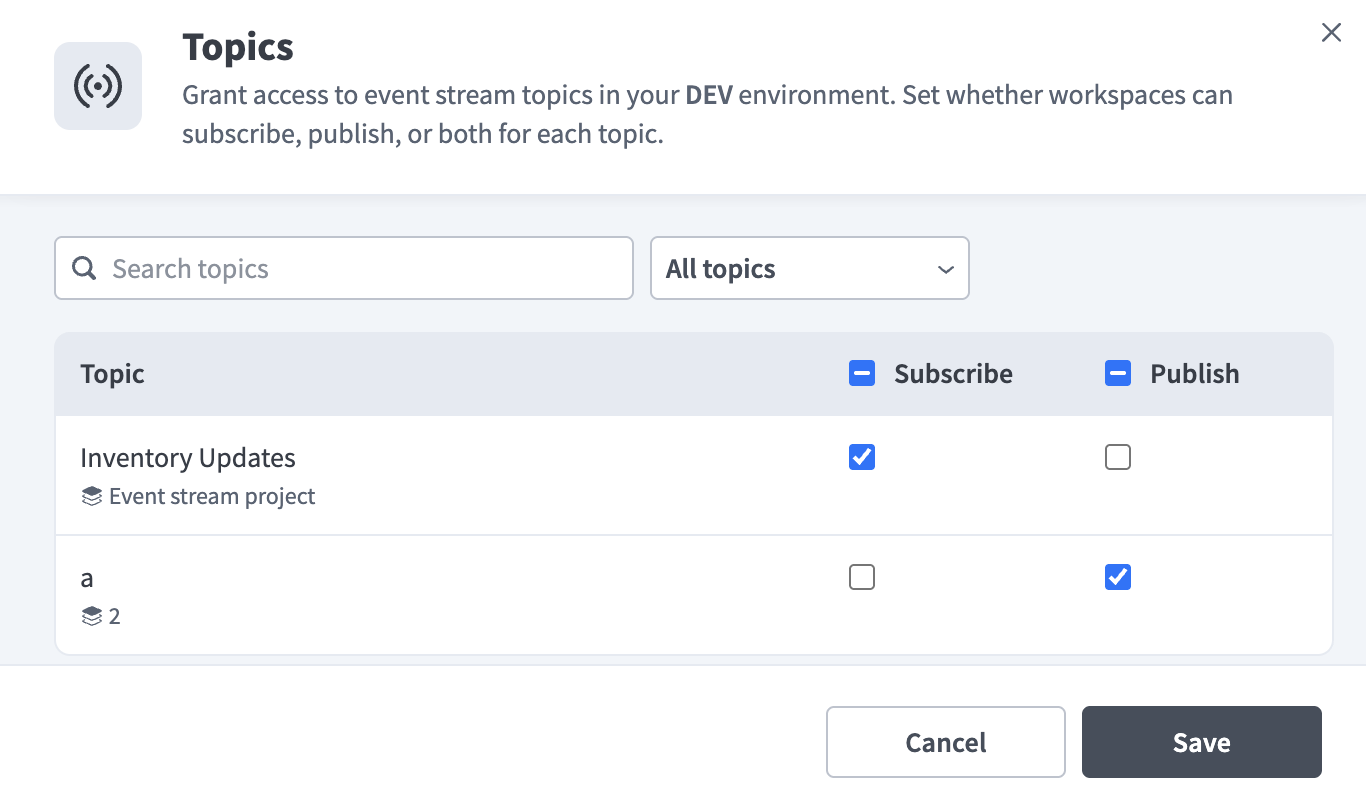Click the layers icon beside Event stream project

click(92, 496)
